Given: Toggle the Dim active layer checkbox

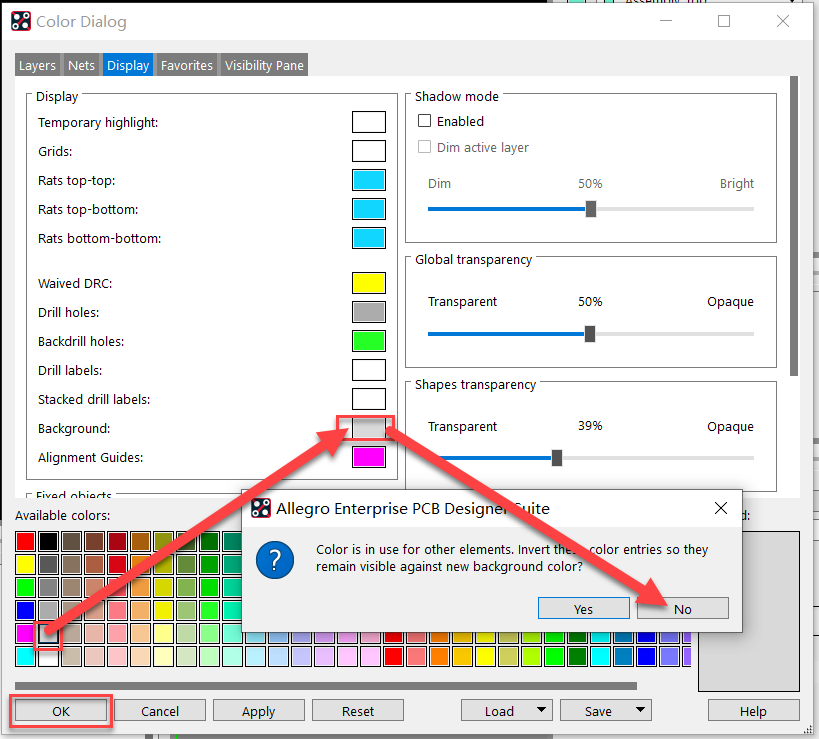Looking at the screenshot, I should coord(425,147).
